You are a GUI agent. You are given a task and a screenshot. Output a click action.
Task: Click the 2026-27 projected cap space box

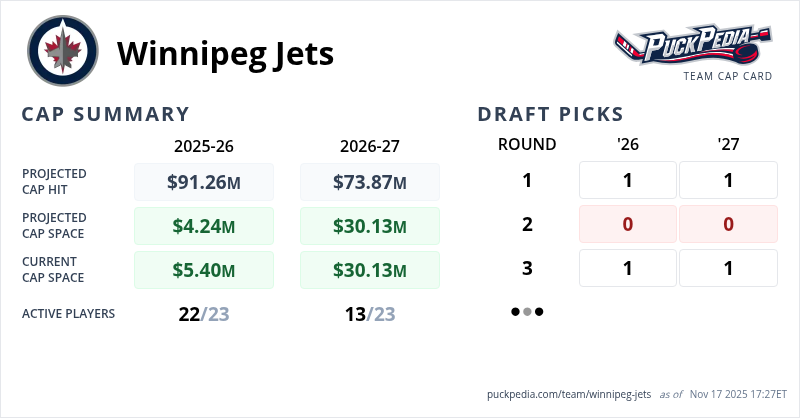pos(369,226)
